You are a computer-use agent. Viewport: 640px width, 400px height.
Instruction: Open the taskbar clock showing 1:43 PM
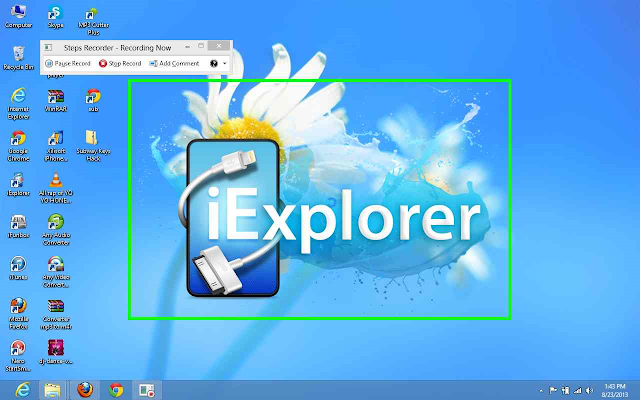(615, 390)
